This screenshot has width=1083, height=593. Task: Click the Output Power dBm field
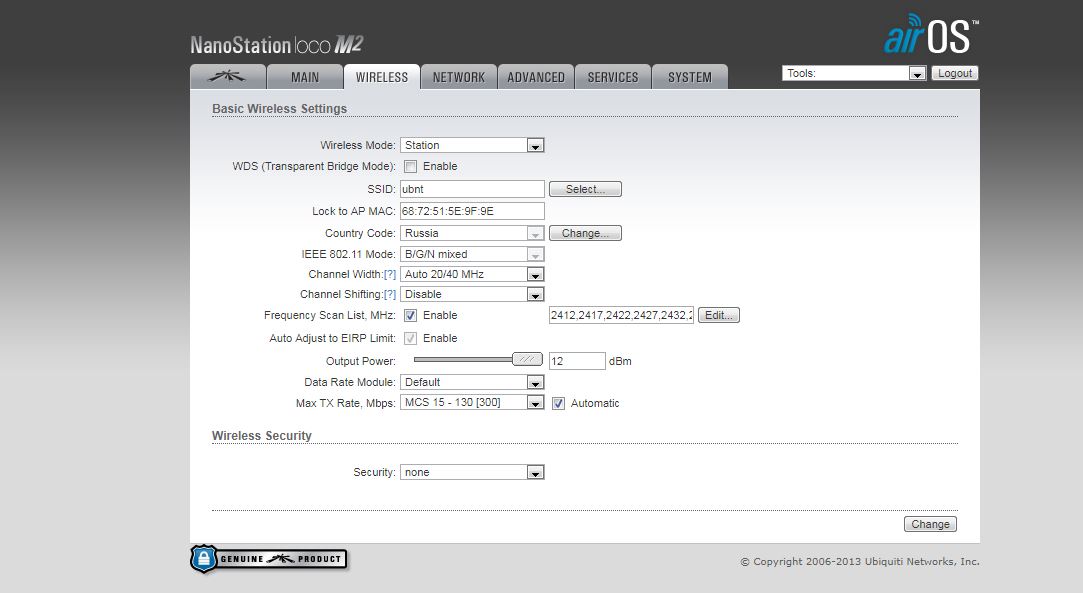coord(577,361)
